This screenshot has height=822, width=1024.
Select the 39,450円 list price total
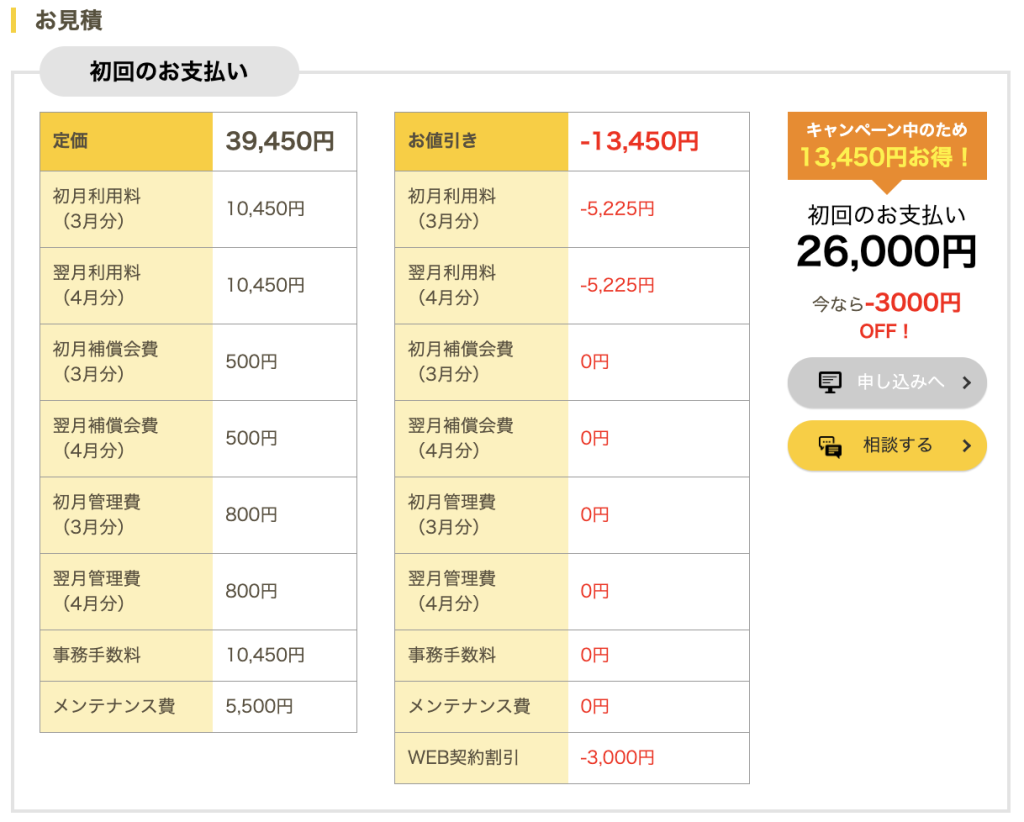click(x=280, y=141)
